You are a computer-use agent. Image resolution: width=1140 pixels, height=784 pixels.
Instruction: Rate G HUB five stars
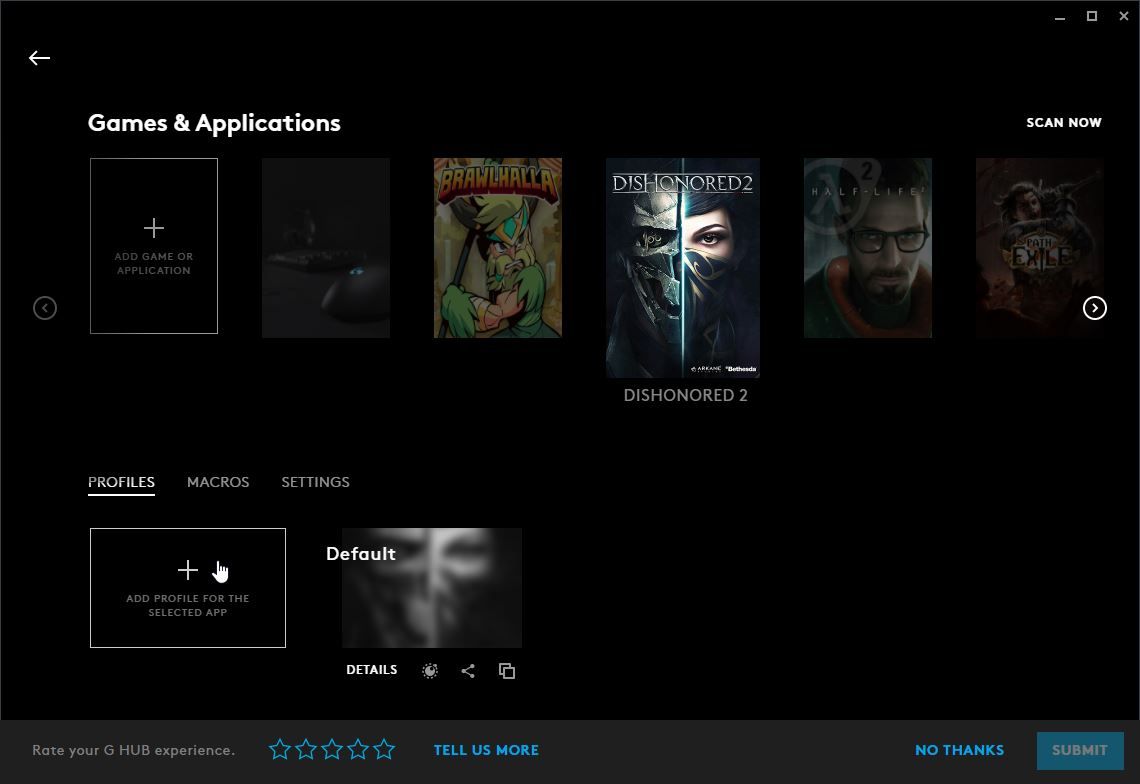[384, 749]
